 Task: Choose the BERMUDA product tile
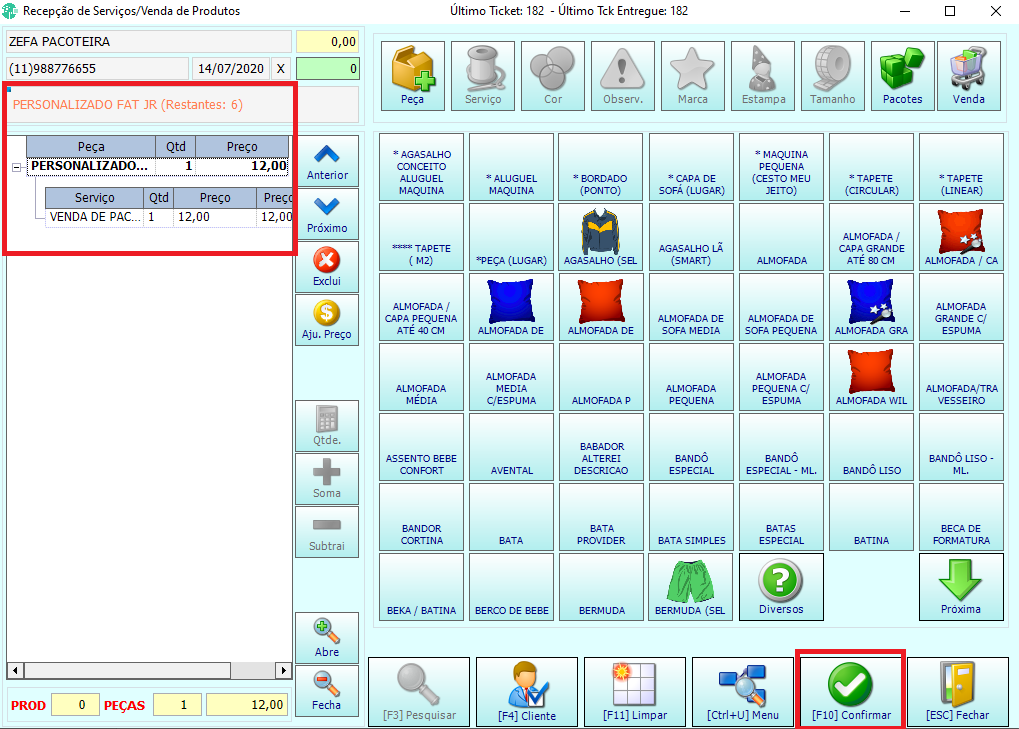tap(601, 587)
